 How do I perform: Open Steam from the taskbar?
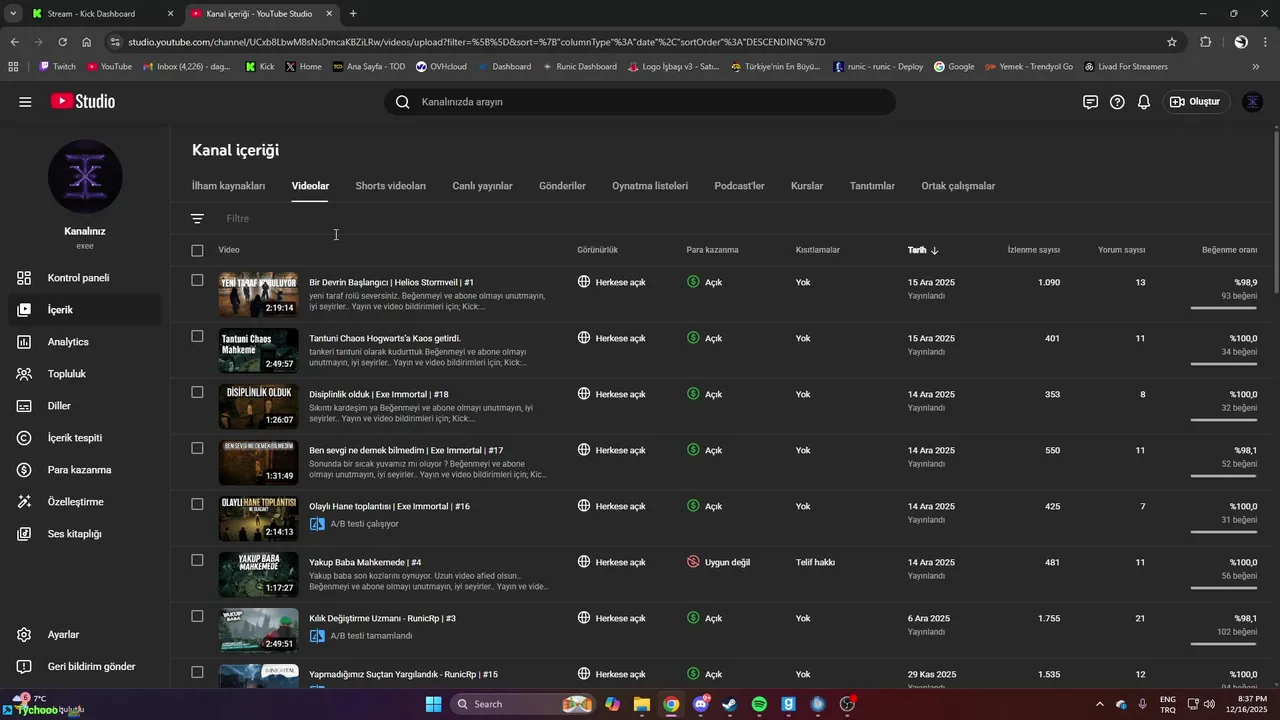click(730, 704)
